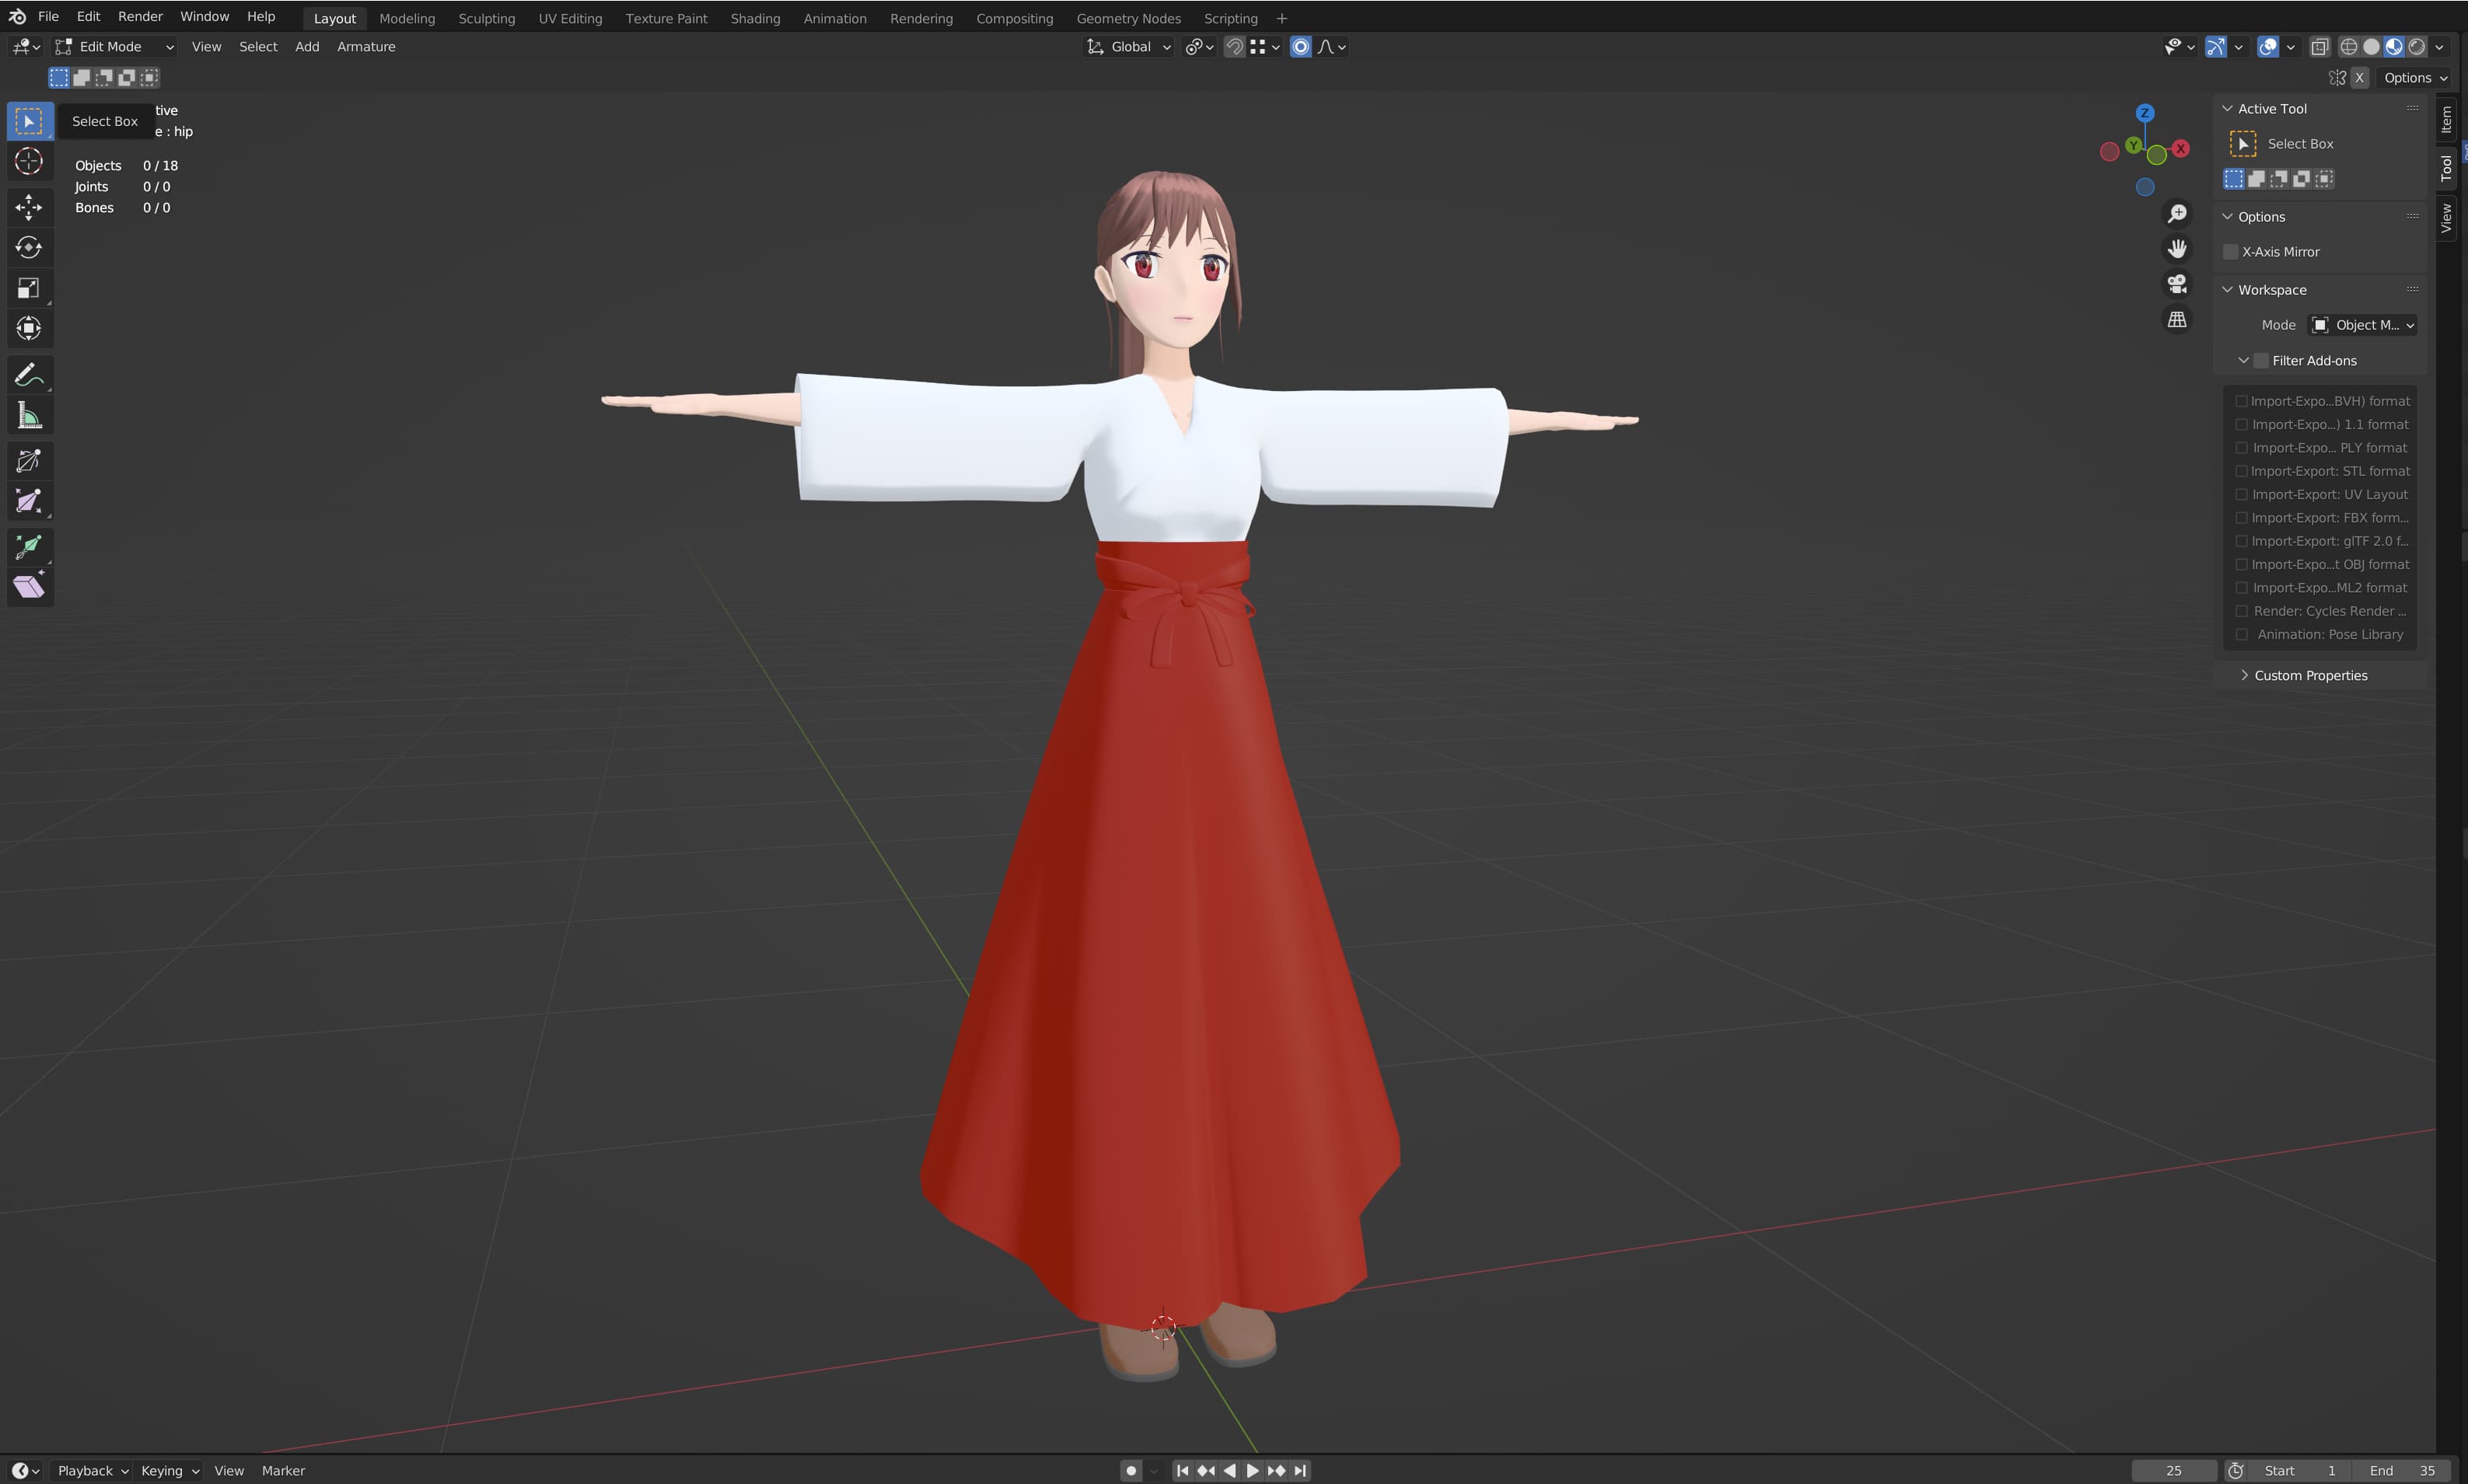
Task: Jump to the first frame
Action: (1183, 1471)
